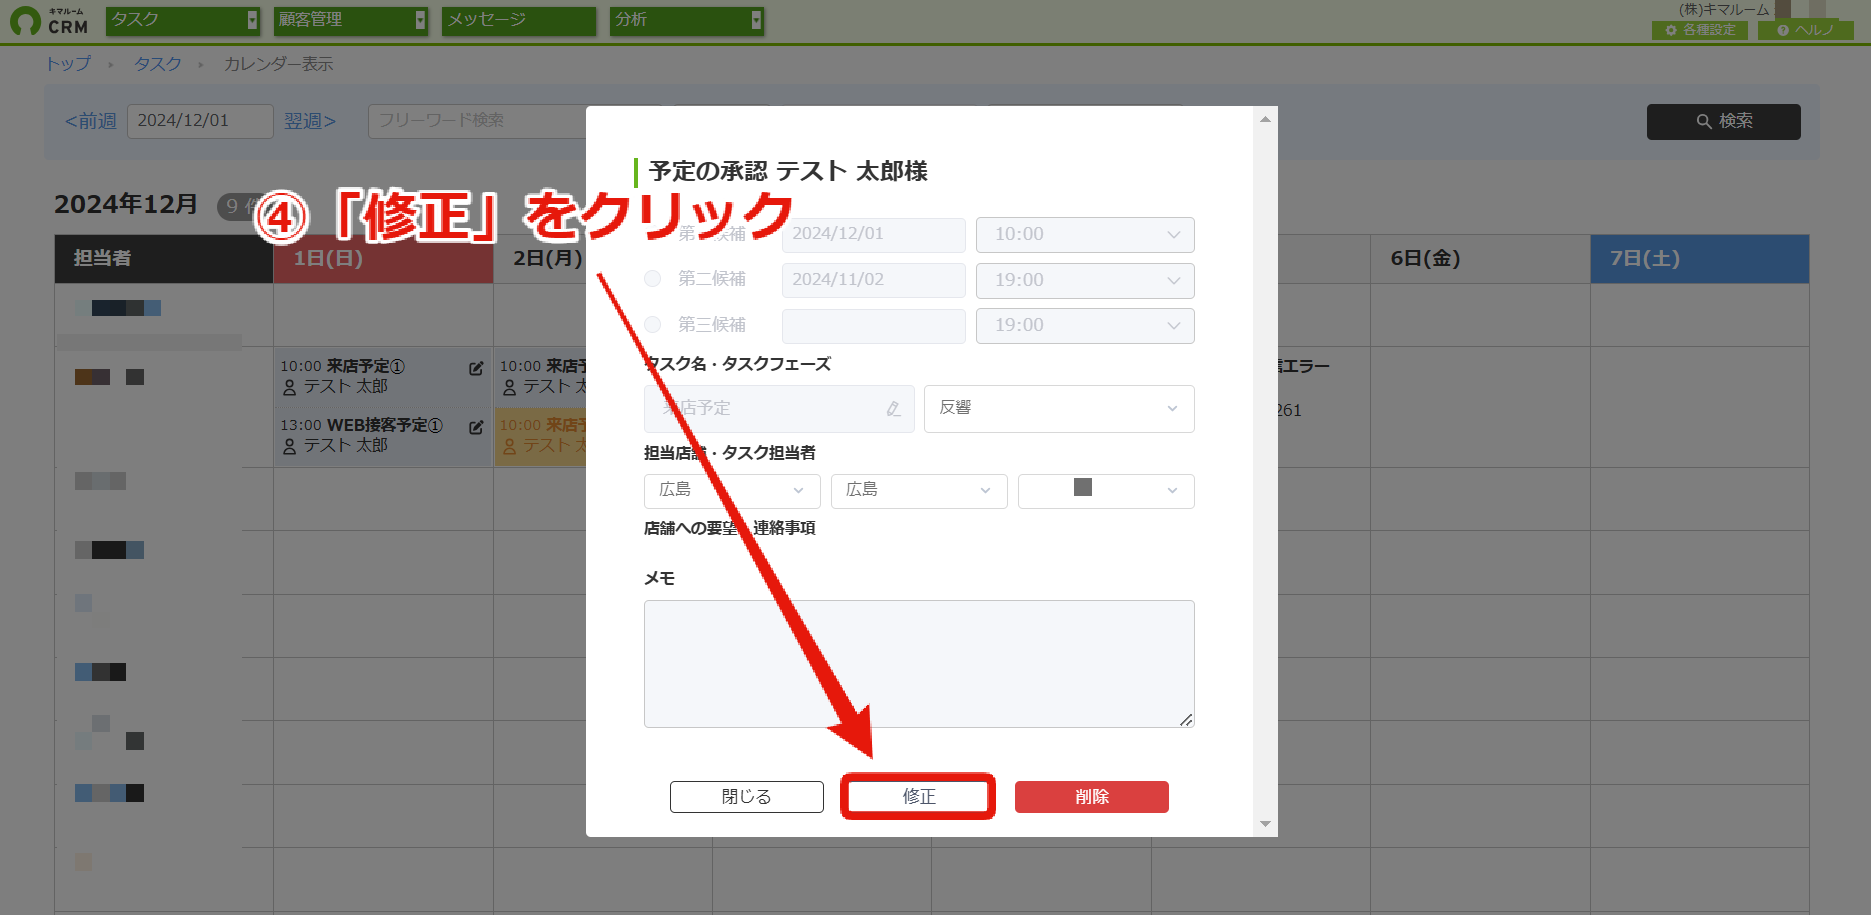This screenshot has width=1871, height=915.
Task: Go to 翌週 next week link
Action: point(310,121)
